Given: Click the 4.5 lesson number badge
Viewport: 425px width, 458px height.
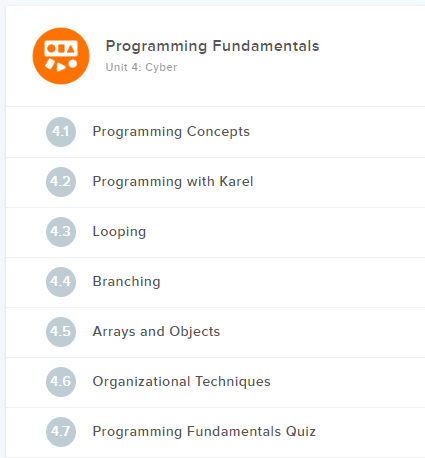Looking at the screenshot, I should (61, 332).
